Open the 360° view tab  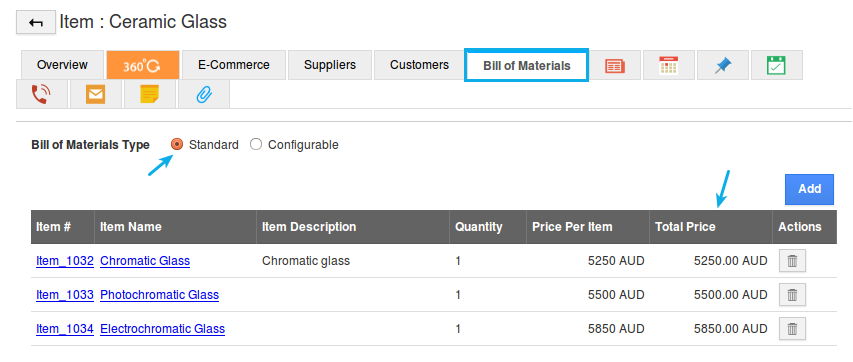[x=143, y=65]
